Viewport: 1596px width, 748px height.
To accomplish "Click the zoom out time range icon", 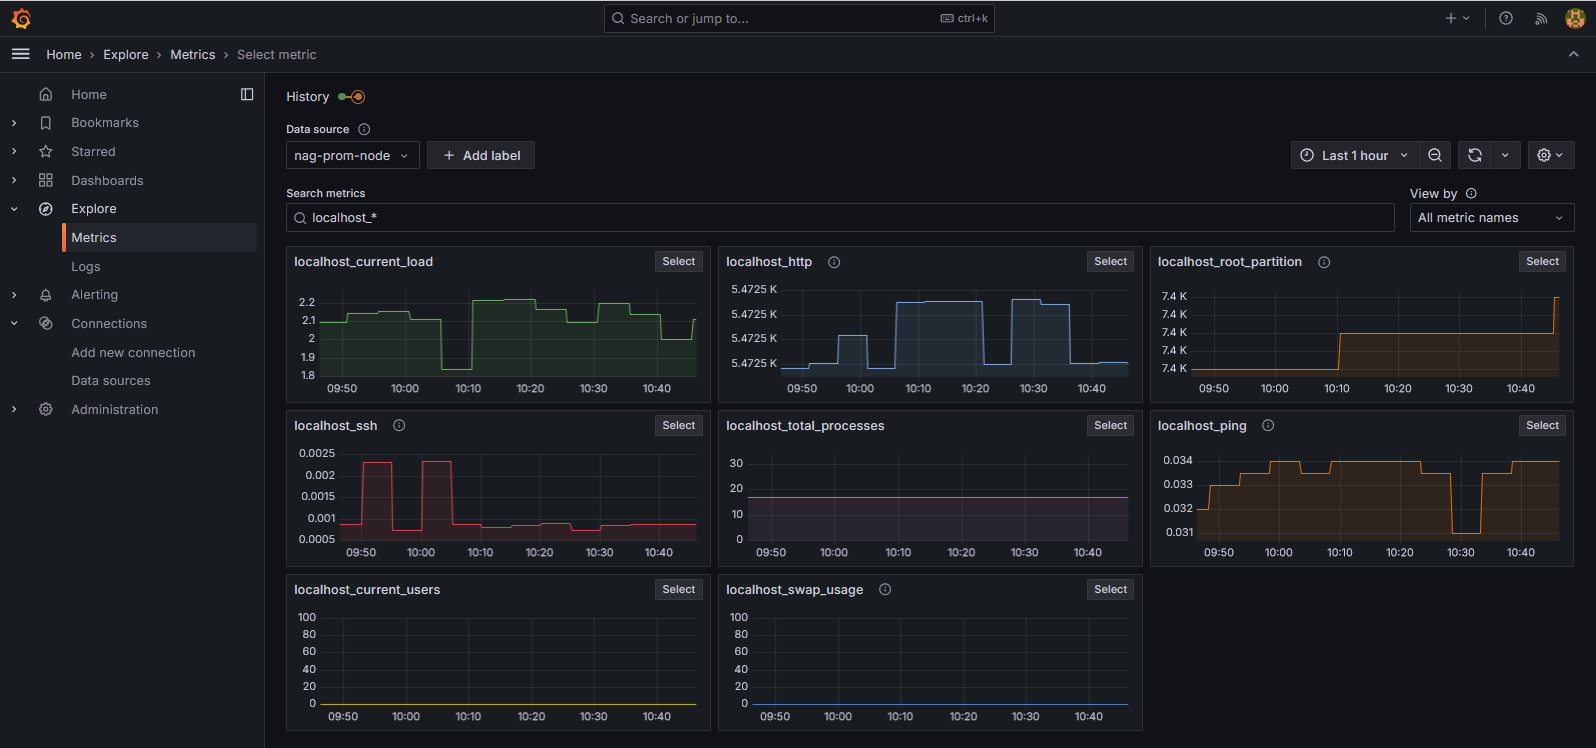I will point(1435,155).
